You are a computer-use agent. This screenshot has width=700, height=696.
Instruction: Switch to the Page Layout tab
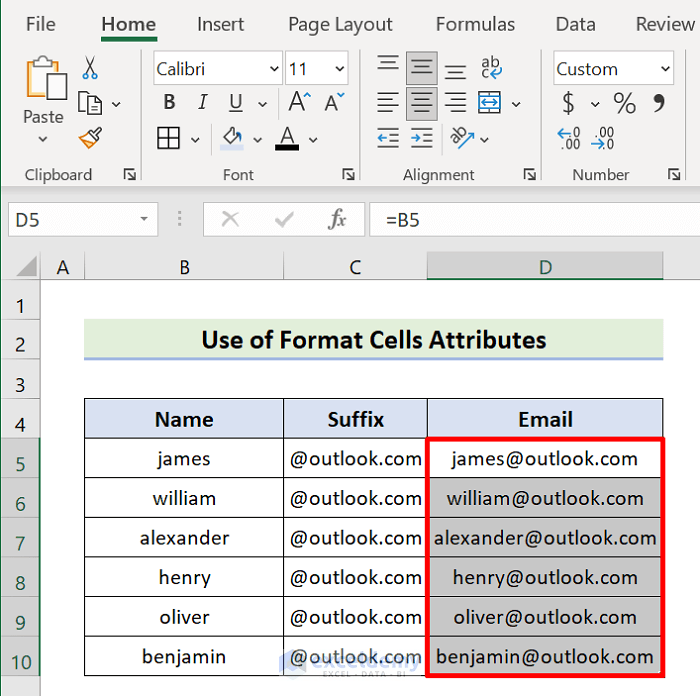[340, 25]
